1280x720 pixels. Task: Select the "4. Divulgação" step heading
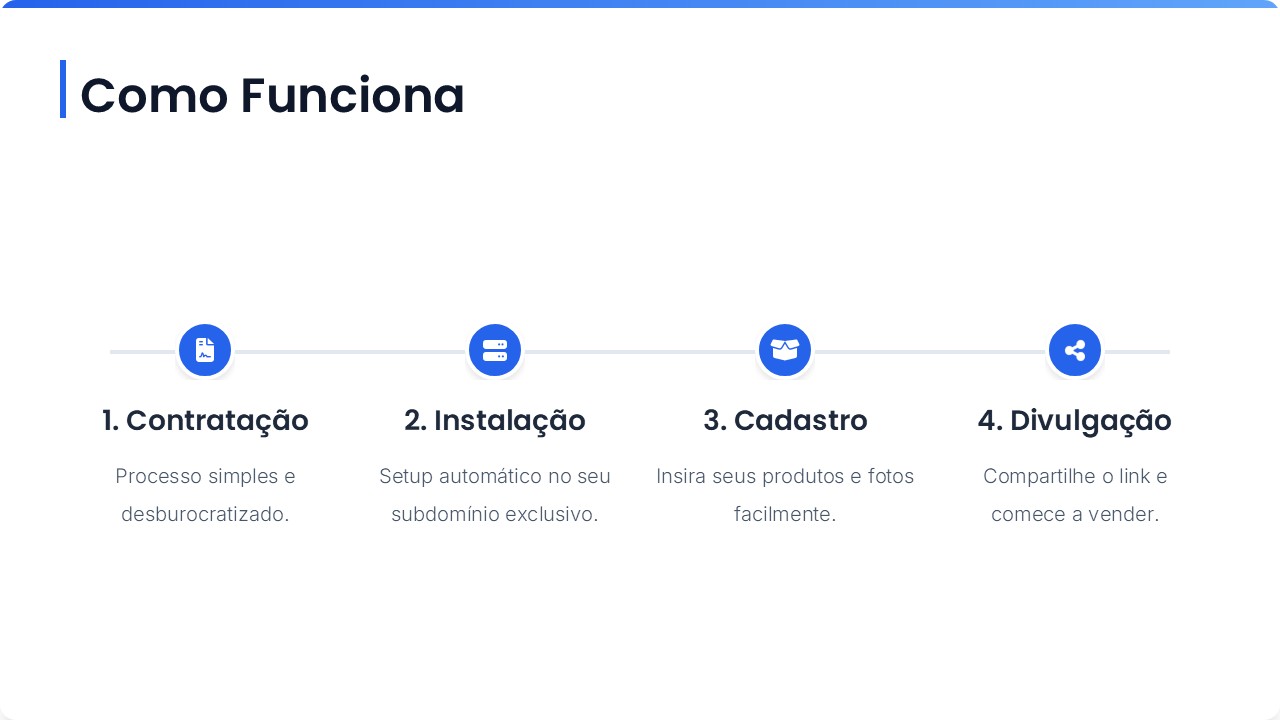pyautogui.click(x=1075, y=421)
